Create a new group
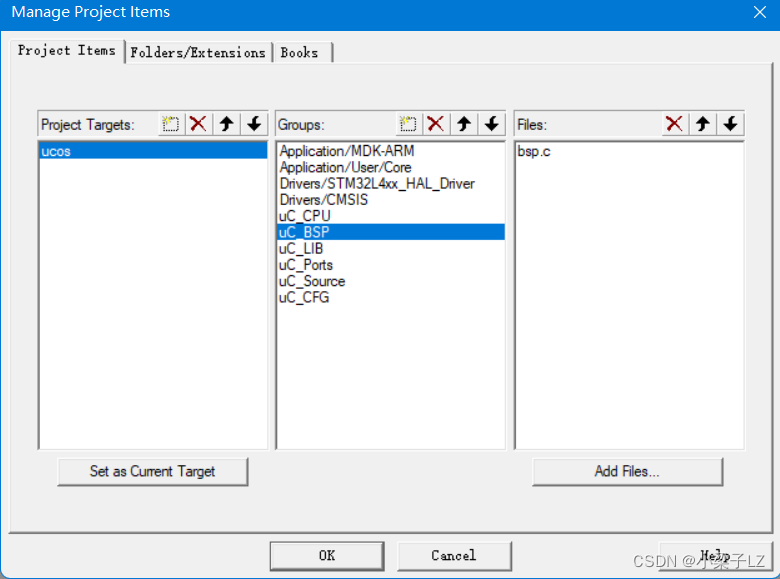This screenshot has width=780, height=579. point(408,124)
